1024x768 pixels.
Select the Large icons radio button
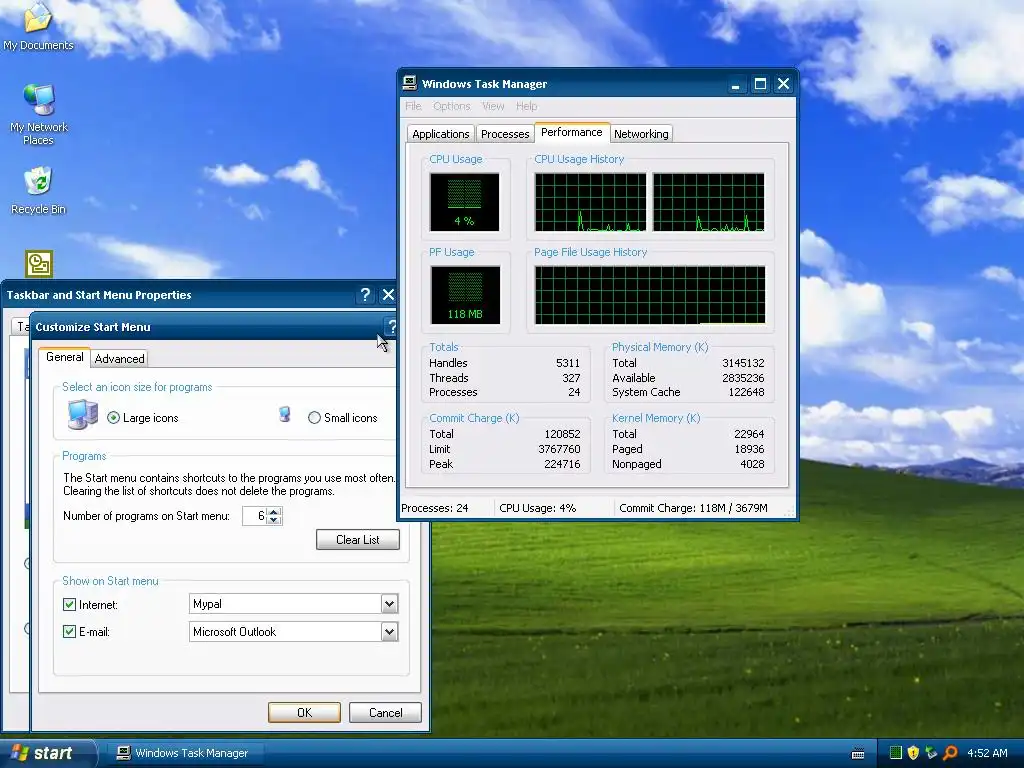click(114, 418)
